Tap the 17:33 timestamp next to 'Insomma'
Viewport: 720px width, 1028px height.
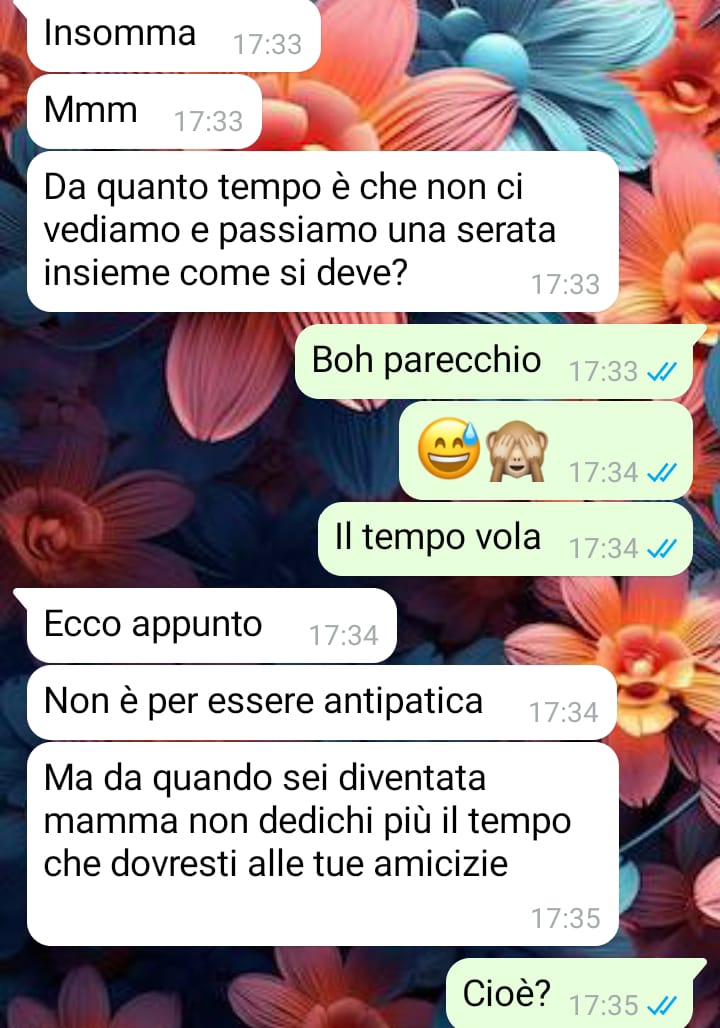point(268,45)
